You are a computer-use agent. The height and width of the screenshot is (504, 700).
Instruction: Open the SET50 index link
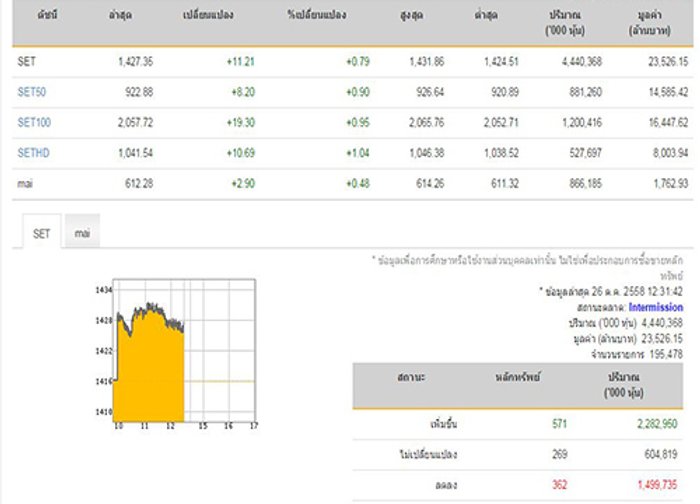click(x=32, y=92)
